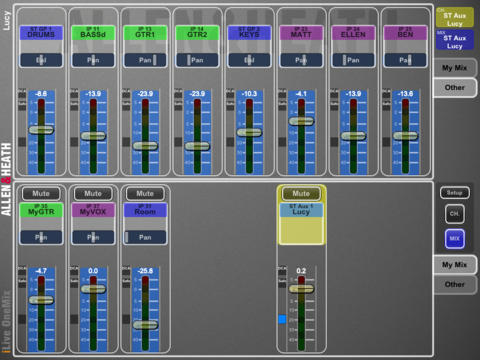Select the KEYS channel label
This screenshot has height=360, width=480.
point(249,33)
